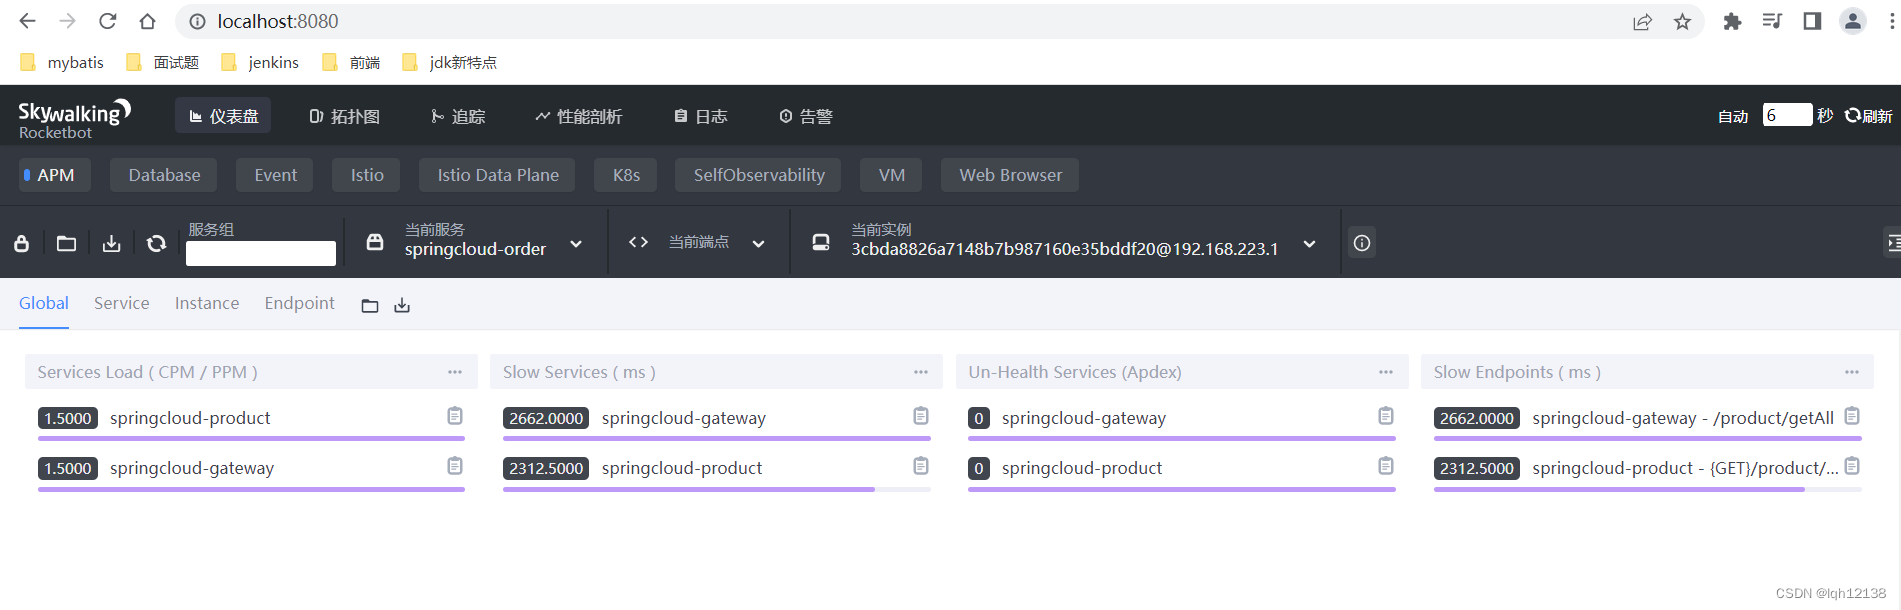Select the Database dashboard tab
The image size is (1901, 610).
pyautogui.click(x=164, y=175)
